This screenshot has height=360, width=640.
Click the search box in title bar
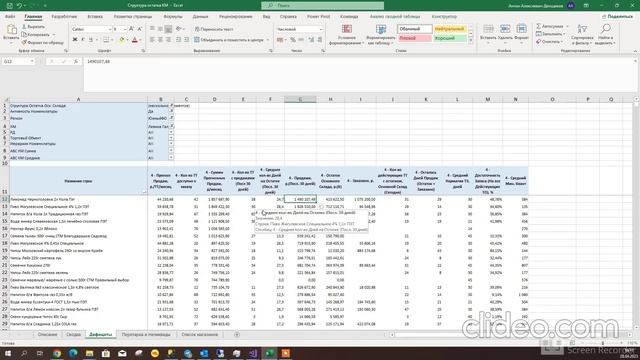pos(322,6)
